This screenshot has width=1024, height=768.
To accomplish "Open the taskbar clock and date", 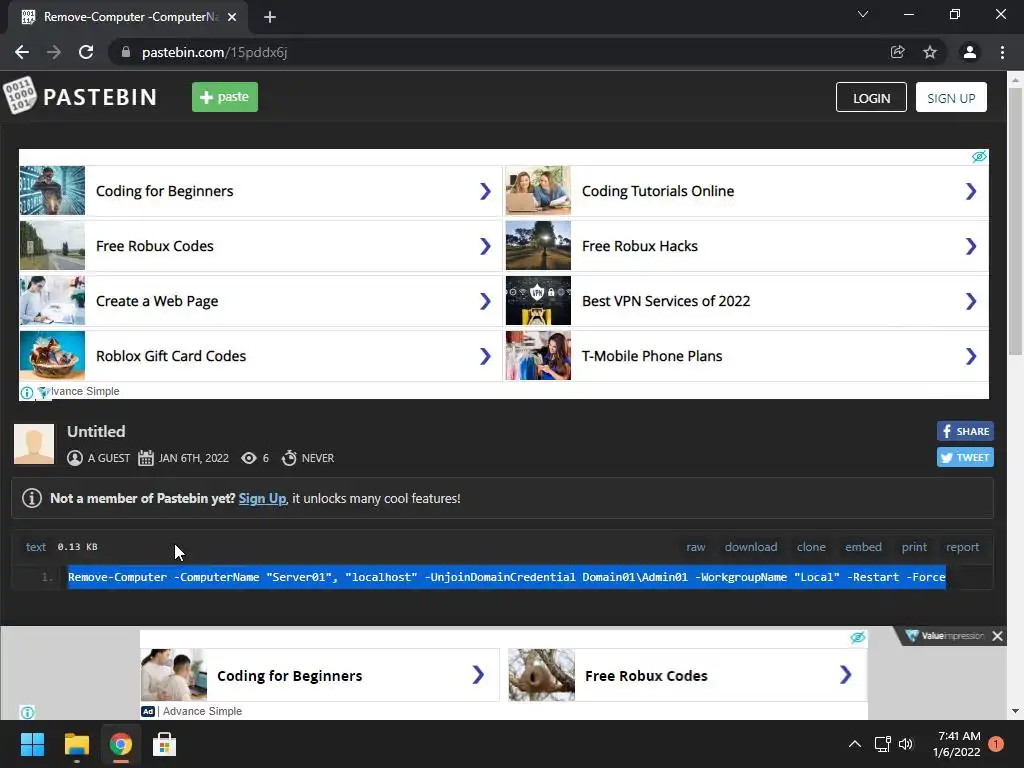I will [x=957, y=744].
